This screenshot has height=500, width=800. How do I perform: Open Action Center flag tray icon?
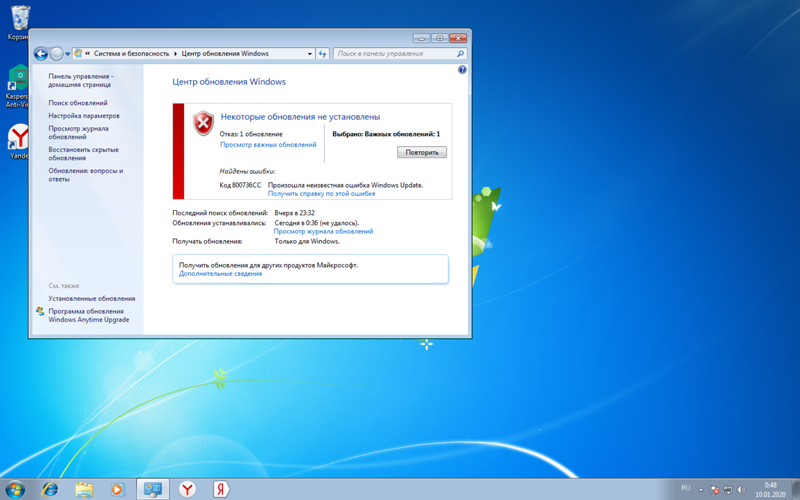(715, 490)
